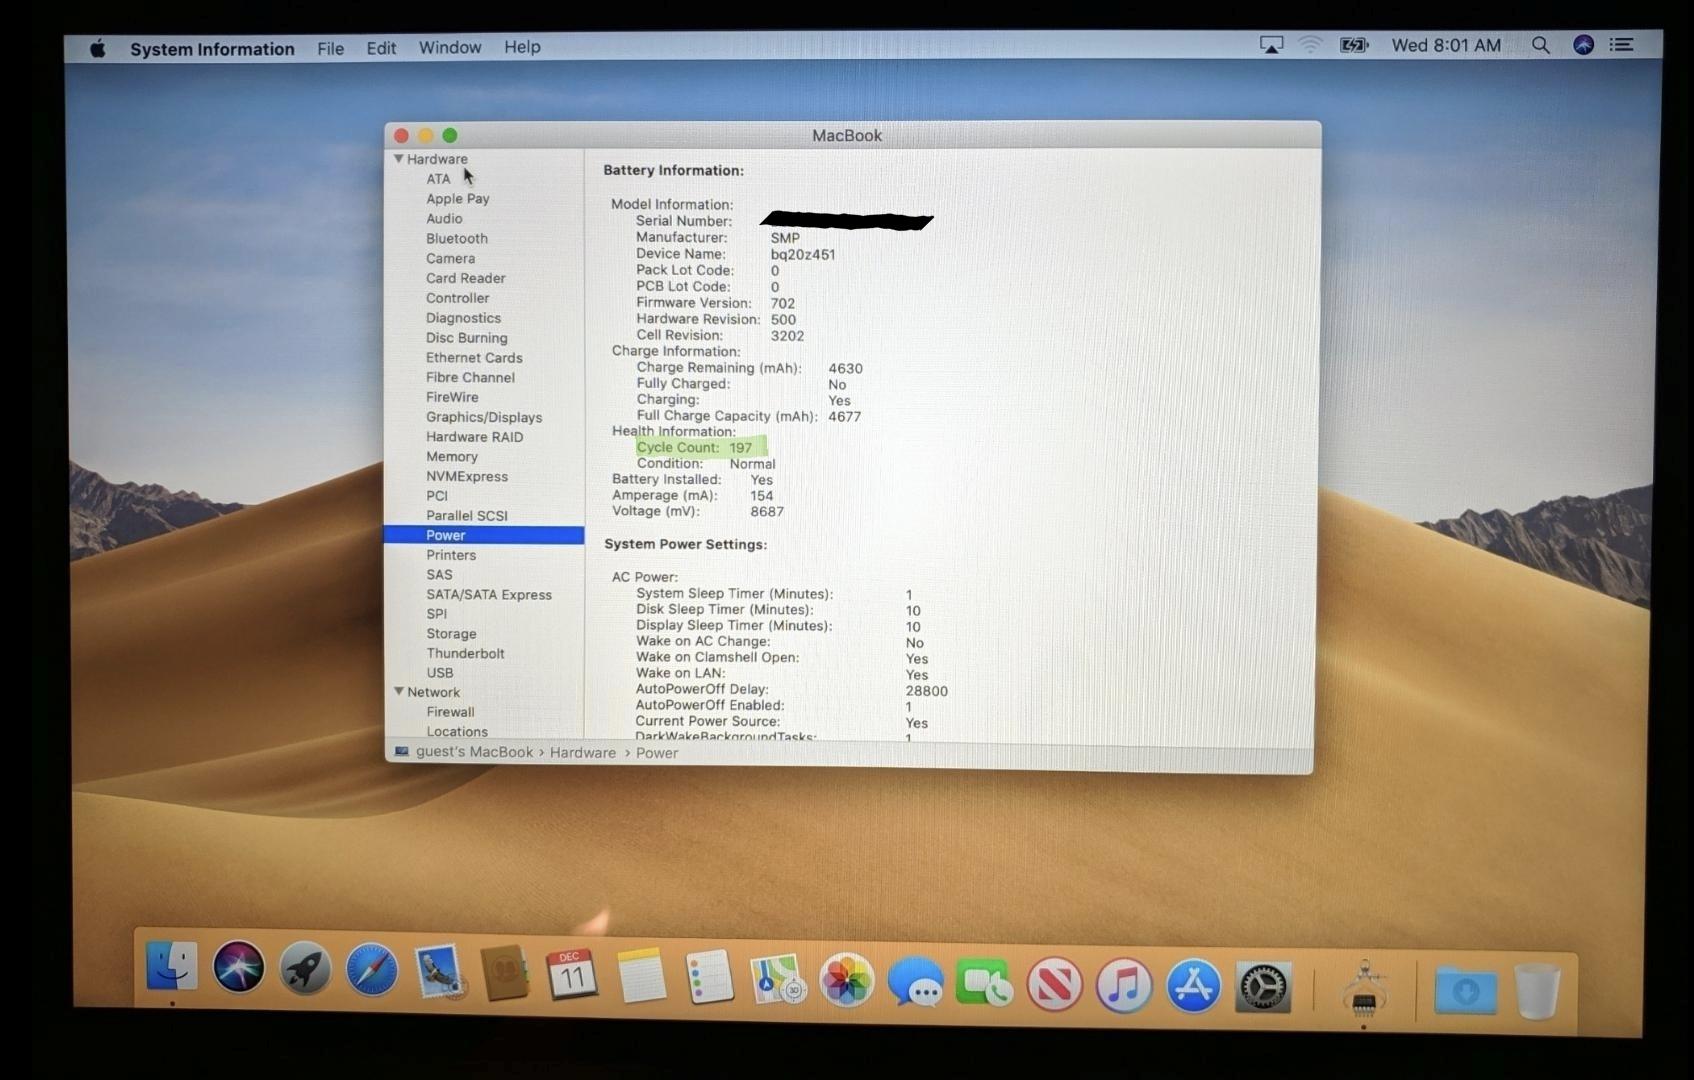
Task: Click the Wed 8:01 AM clock
Action: [x=1446, y=45]
